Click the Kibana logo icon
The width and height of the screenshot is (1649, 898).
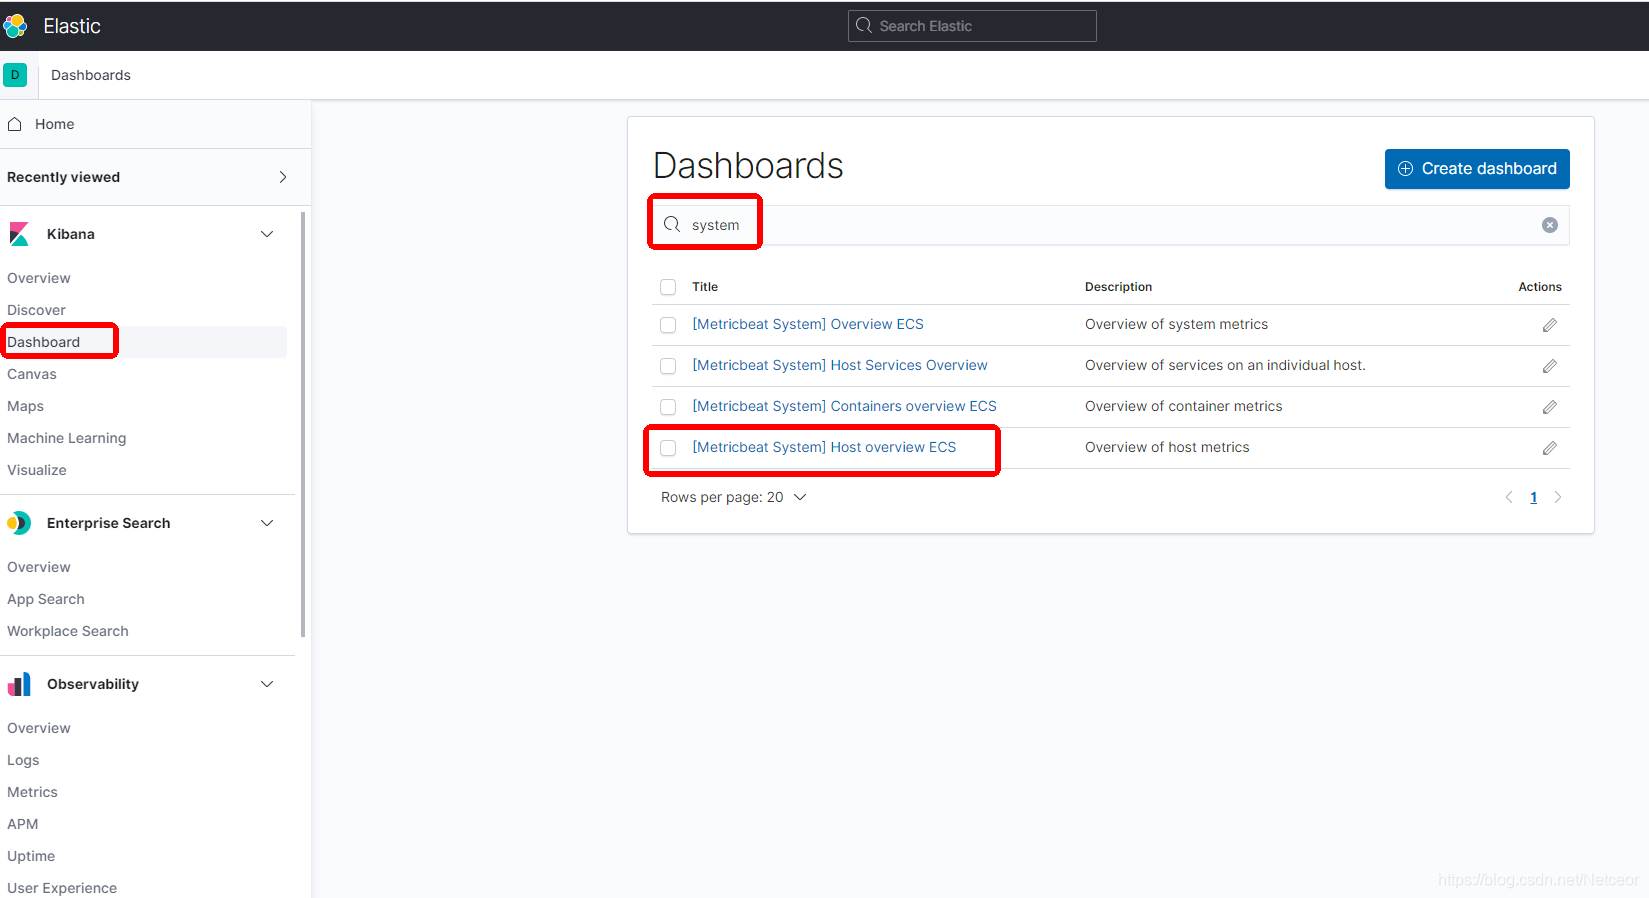pos(19,234)
